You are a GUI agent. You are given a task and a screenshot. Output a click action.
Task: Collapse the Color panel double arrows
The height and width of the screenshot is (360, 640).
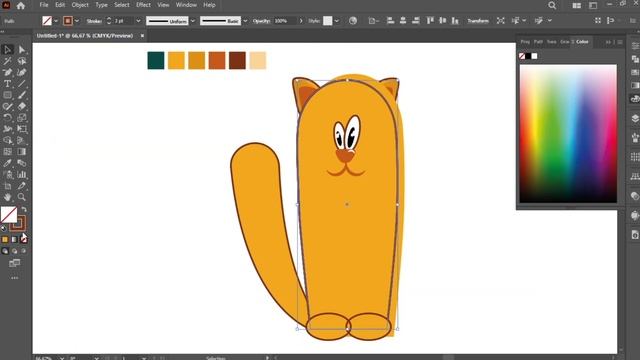point(608,42)
